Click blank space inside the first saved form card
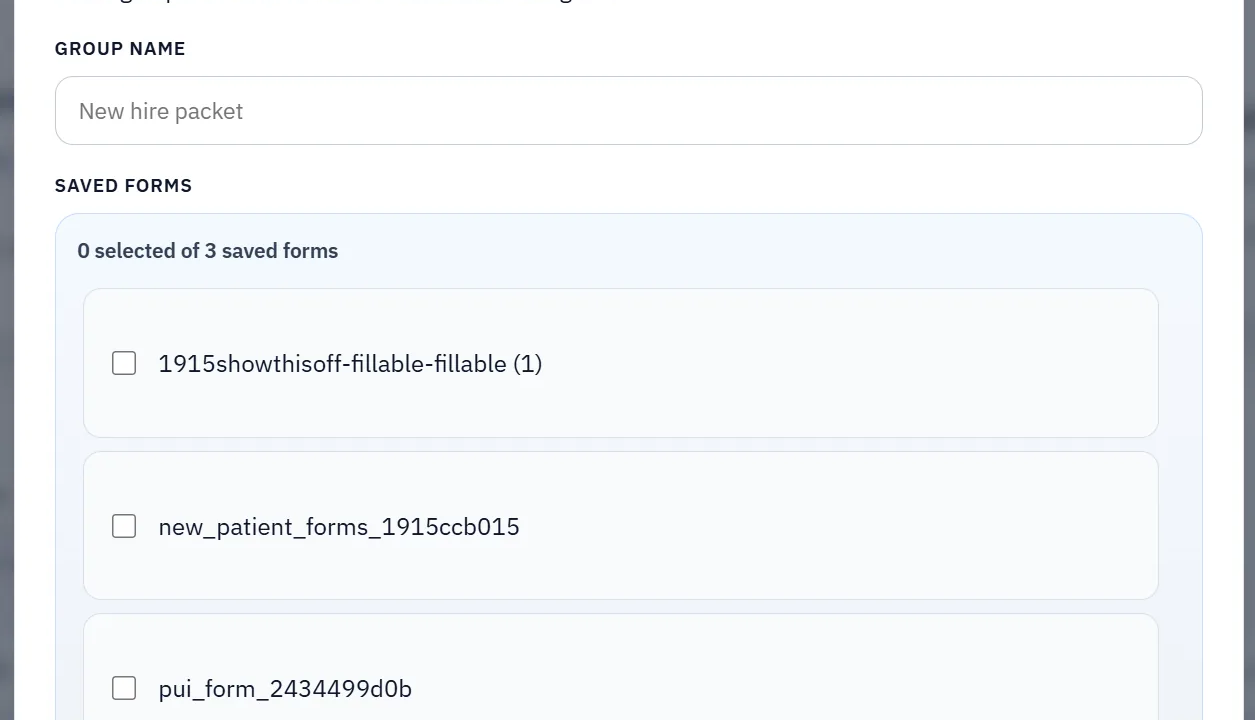The height and width of the screenshot is (720, 1255). pos(850,364)
